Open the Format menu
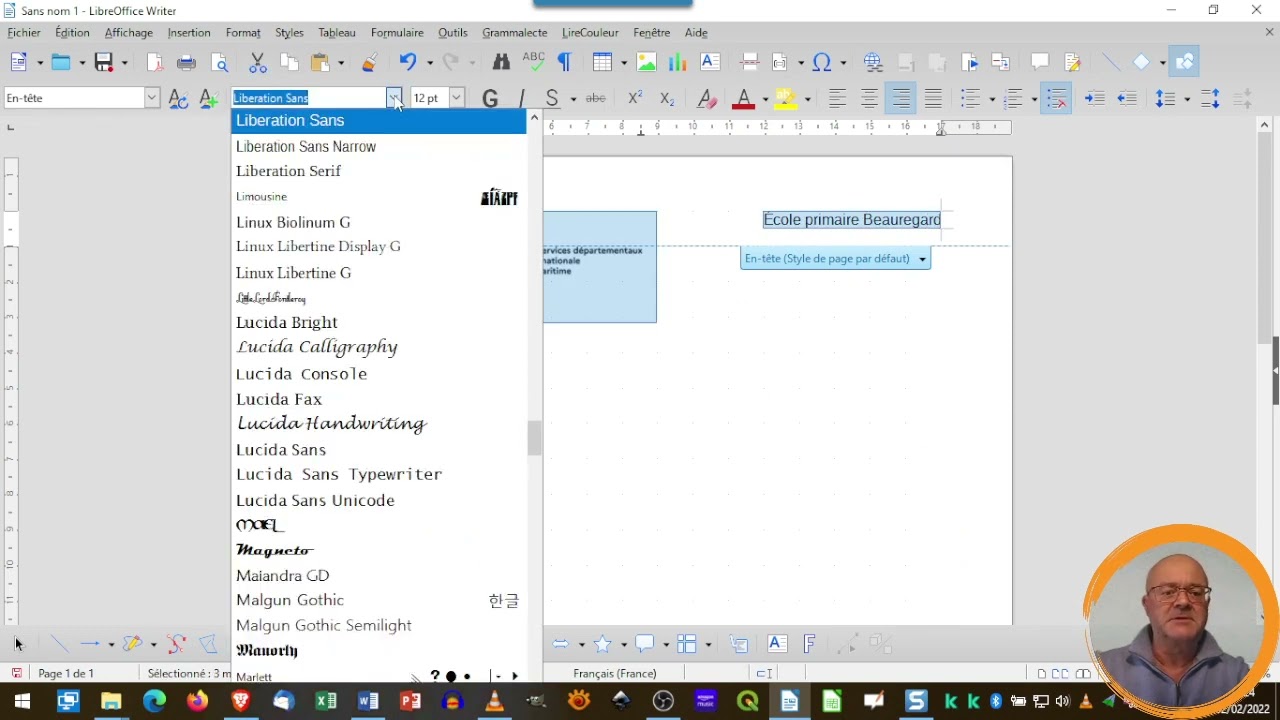 pos(243,33)
